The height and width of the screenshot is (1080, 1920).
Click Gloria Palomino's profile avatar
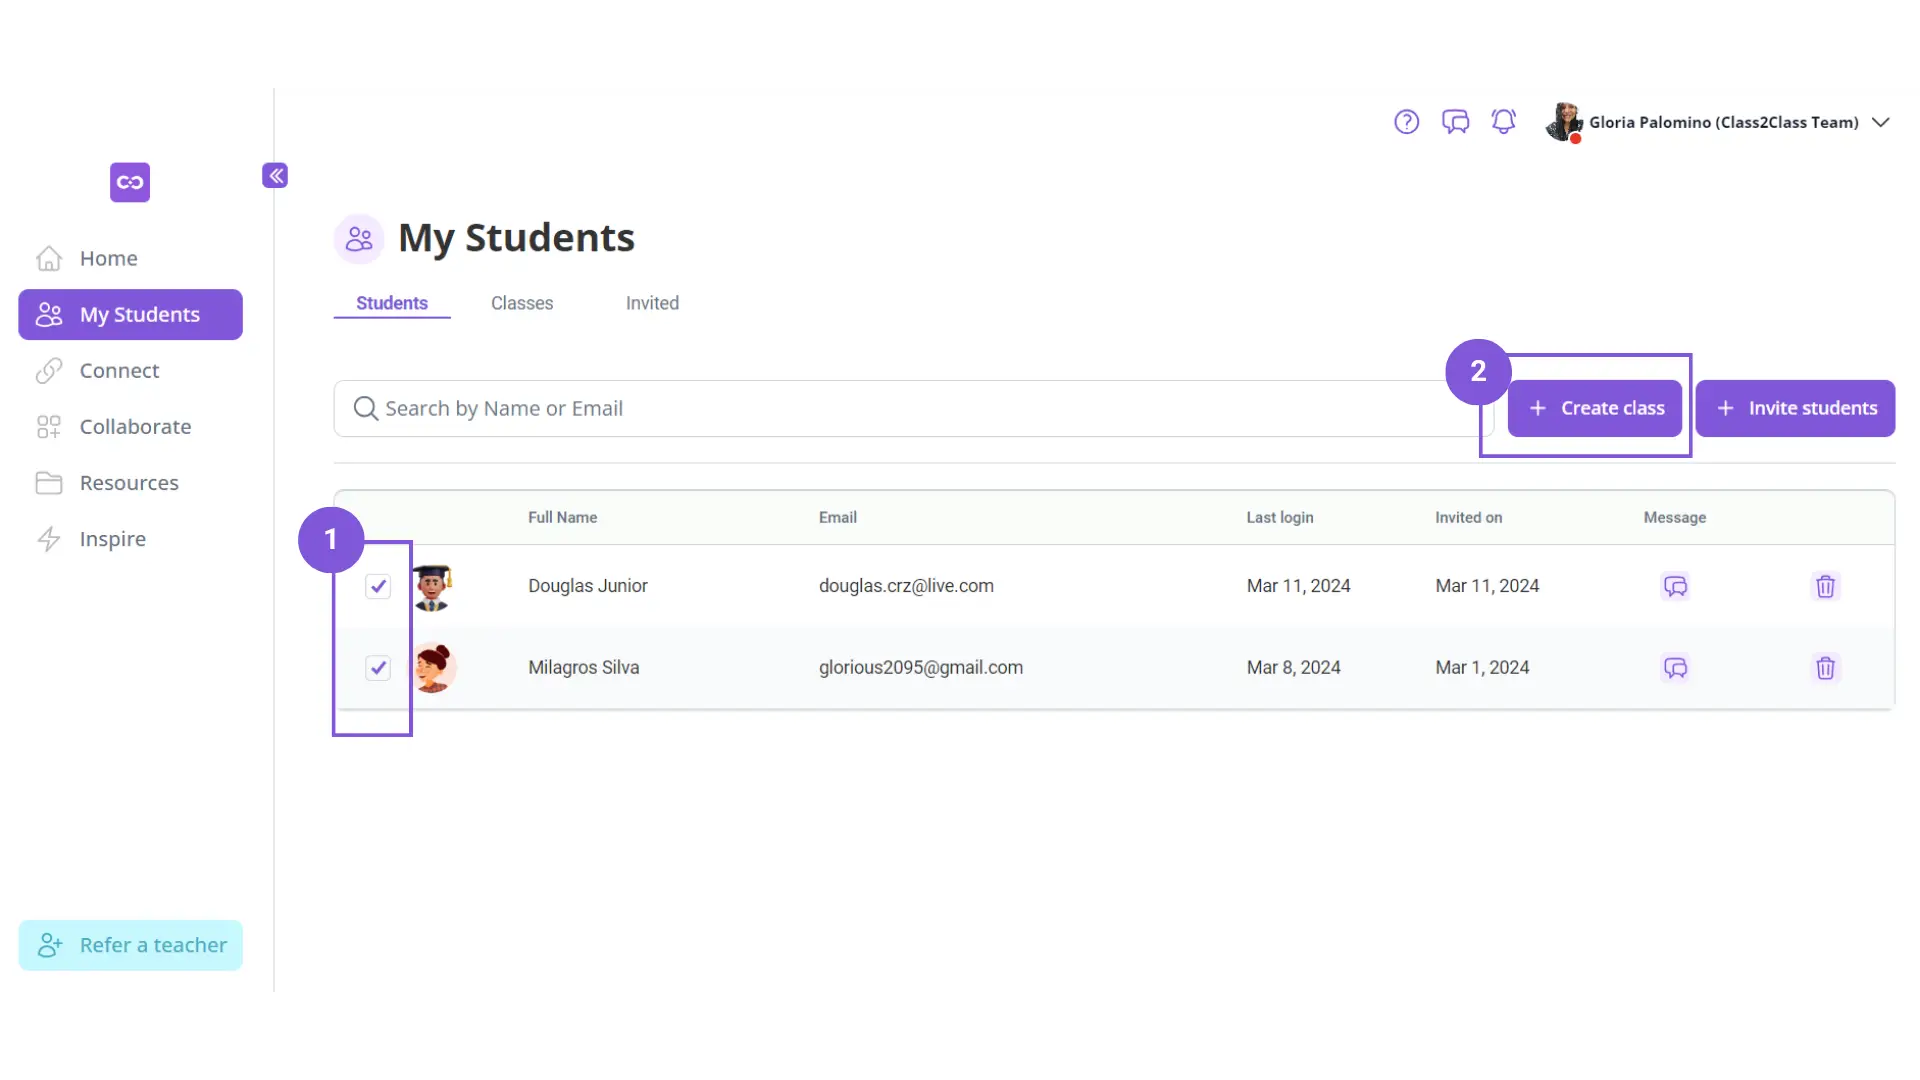pyautogui.click(x=1564, y=122)
